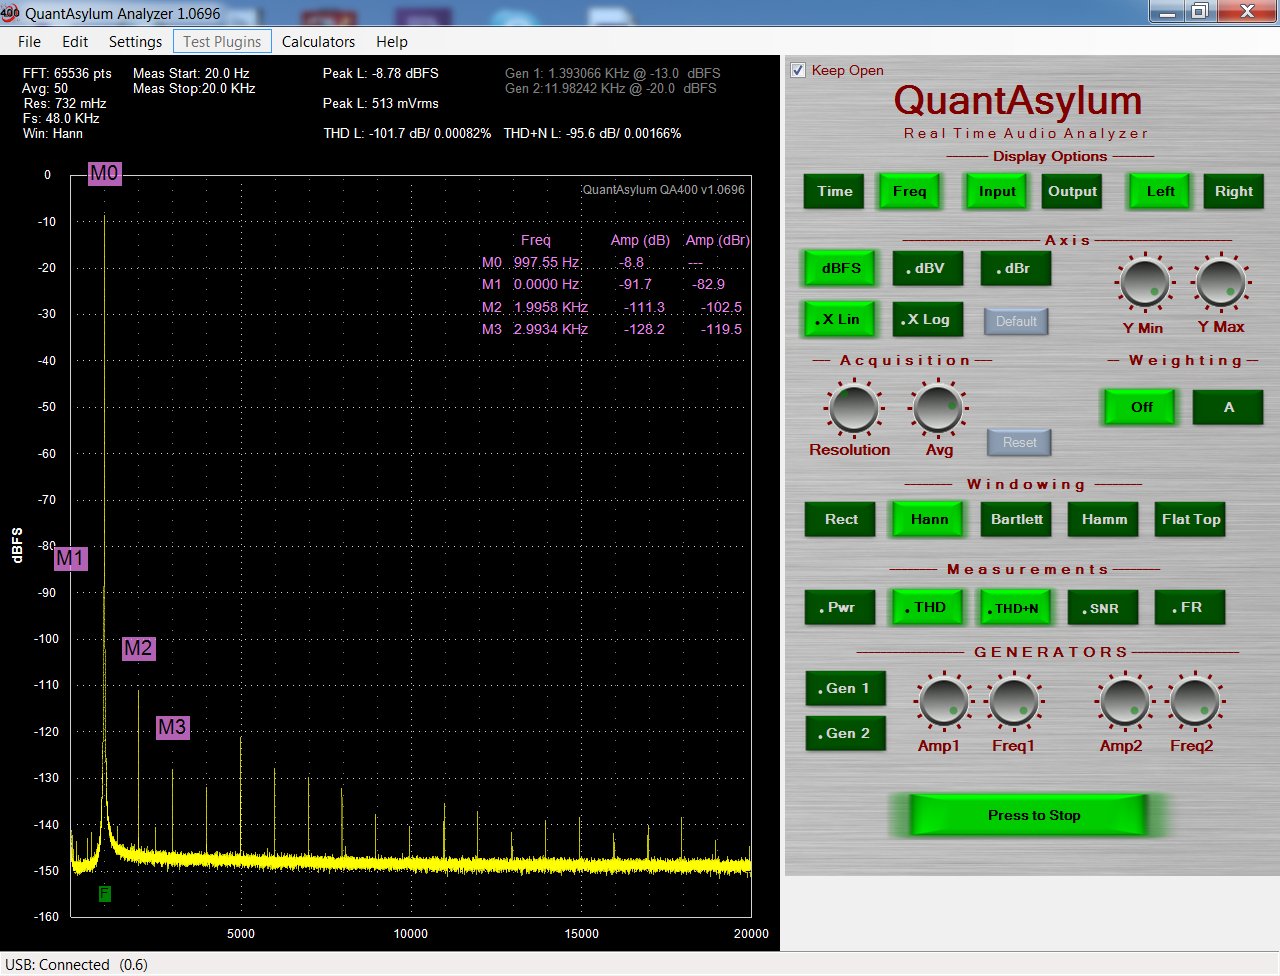Click the Freq2 knob
Screen dimensions: 1280x976
pyautogui.click(x=1194, y=702)
